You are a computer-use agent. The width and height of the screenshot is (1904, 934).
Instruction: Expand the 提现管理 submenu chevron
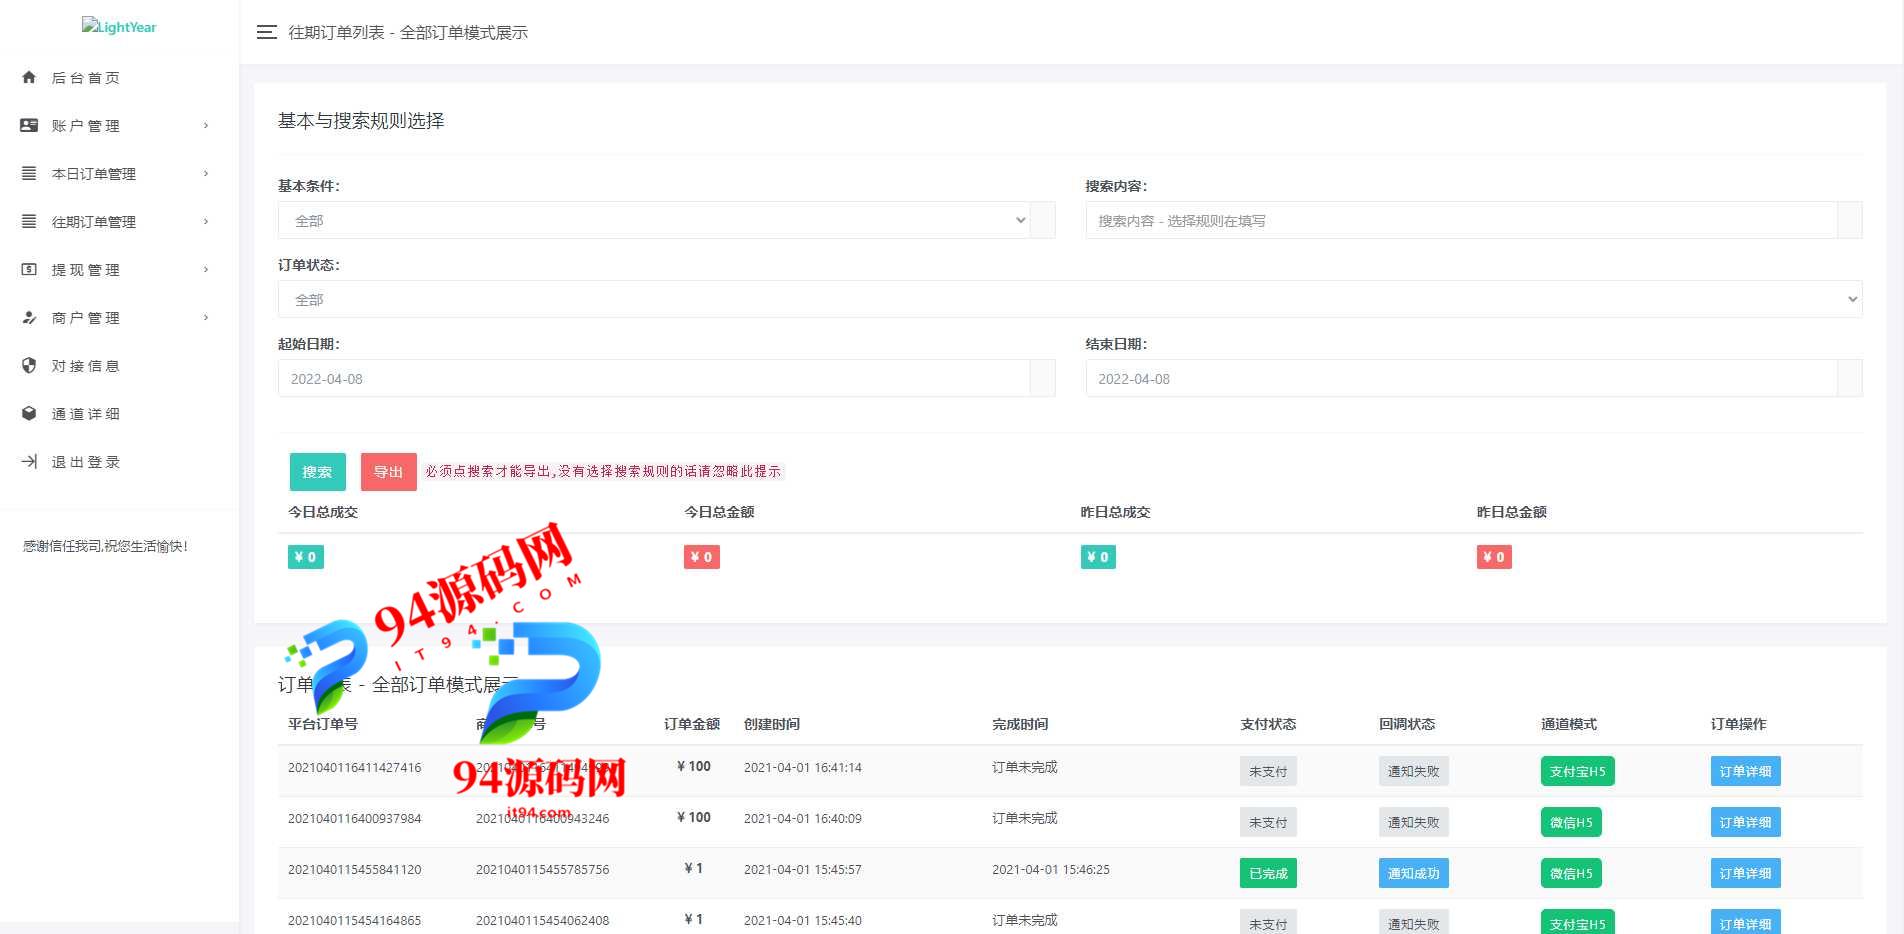coord(206,269)
